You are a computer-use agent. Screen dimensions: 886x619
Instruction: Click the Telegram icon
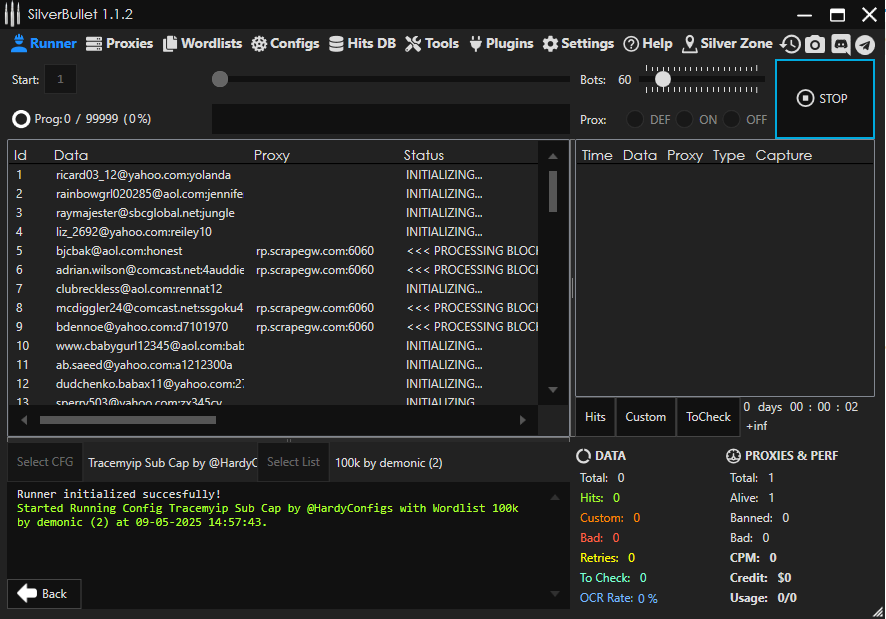point(865,44)
